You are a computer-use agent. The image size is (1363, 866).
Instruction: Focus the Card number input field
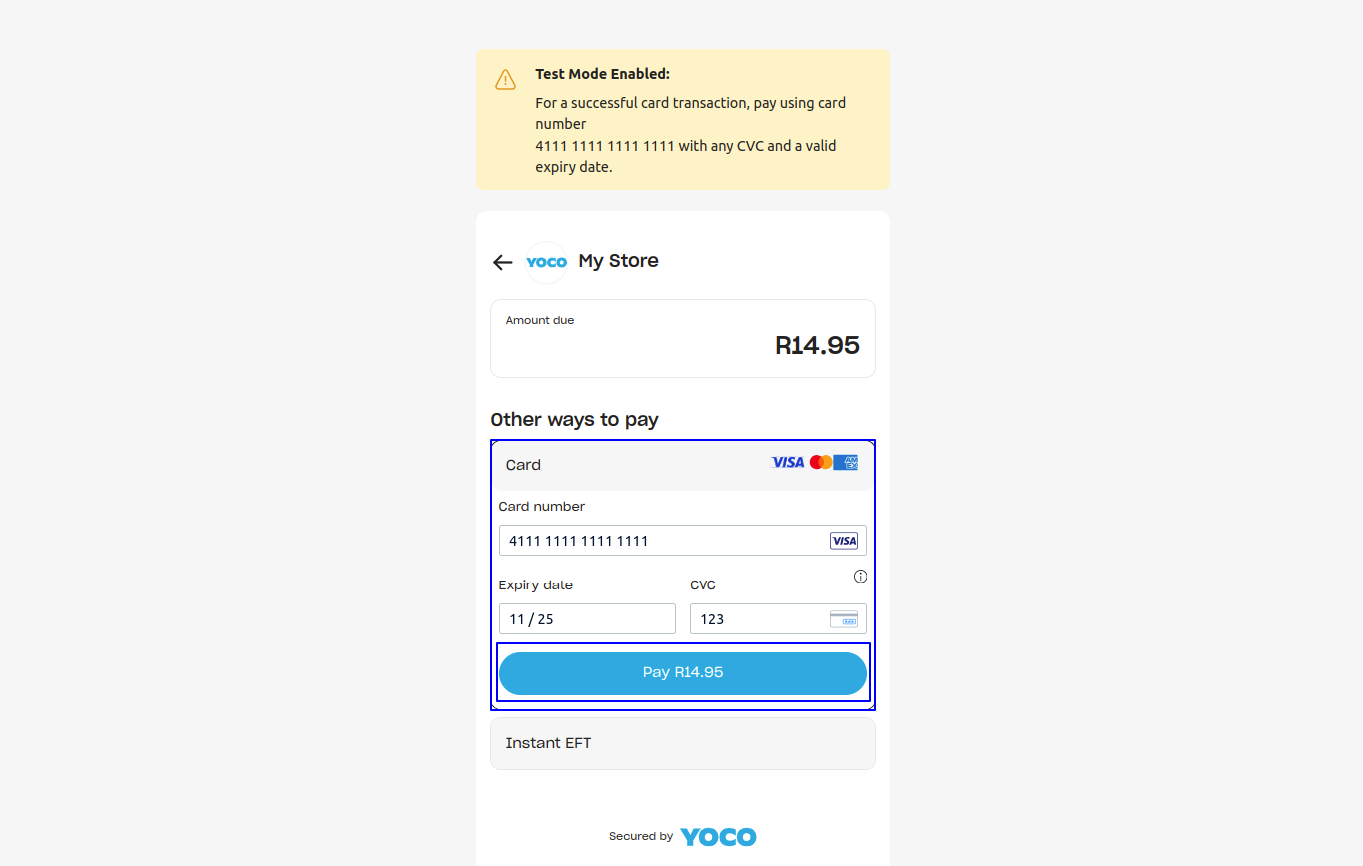pos(660,541)
